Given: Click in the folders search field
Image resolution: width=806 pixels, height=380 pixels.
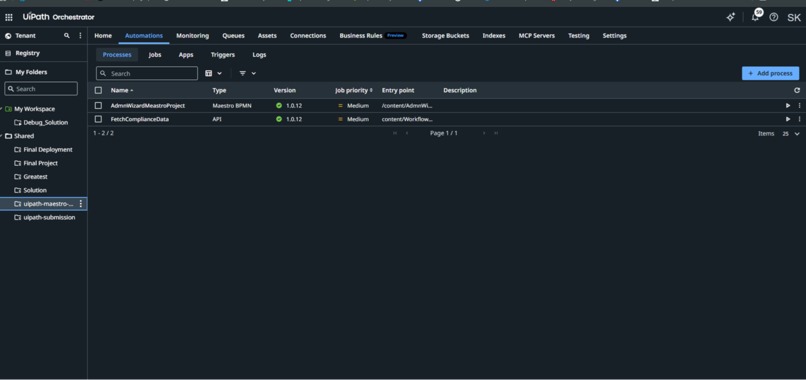Looking at the screenshot, I should (x=41, y=88).
